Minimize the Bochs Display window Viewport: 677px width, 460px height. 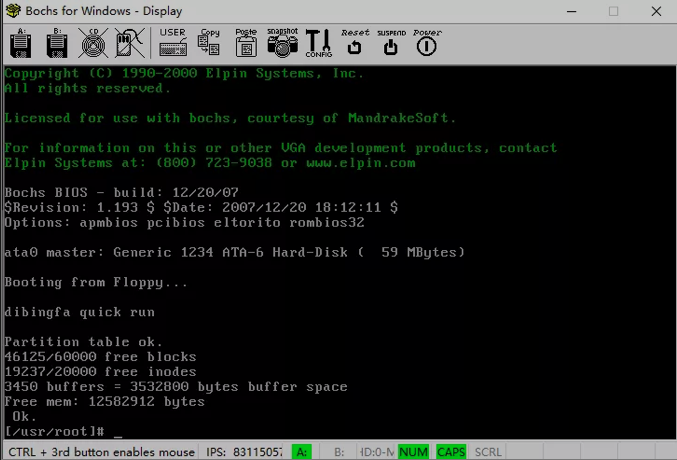pyautogui.click(x=572, y=11)
